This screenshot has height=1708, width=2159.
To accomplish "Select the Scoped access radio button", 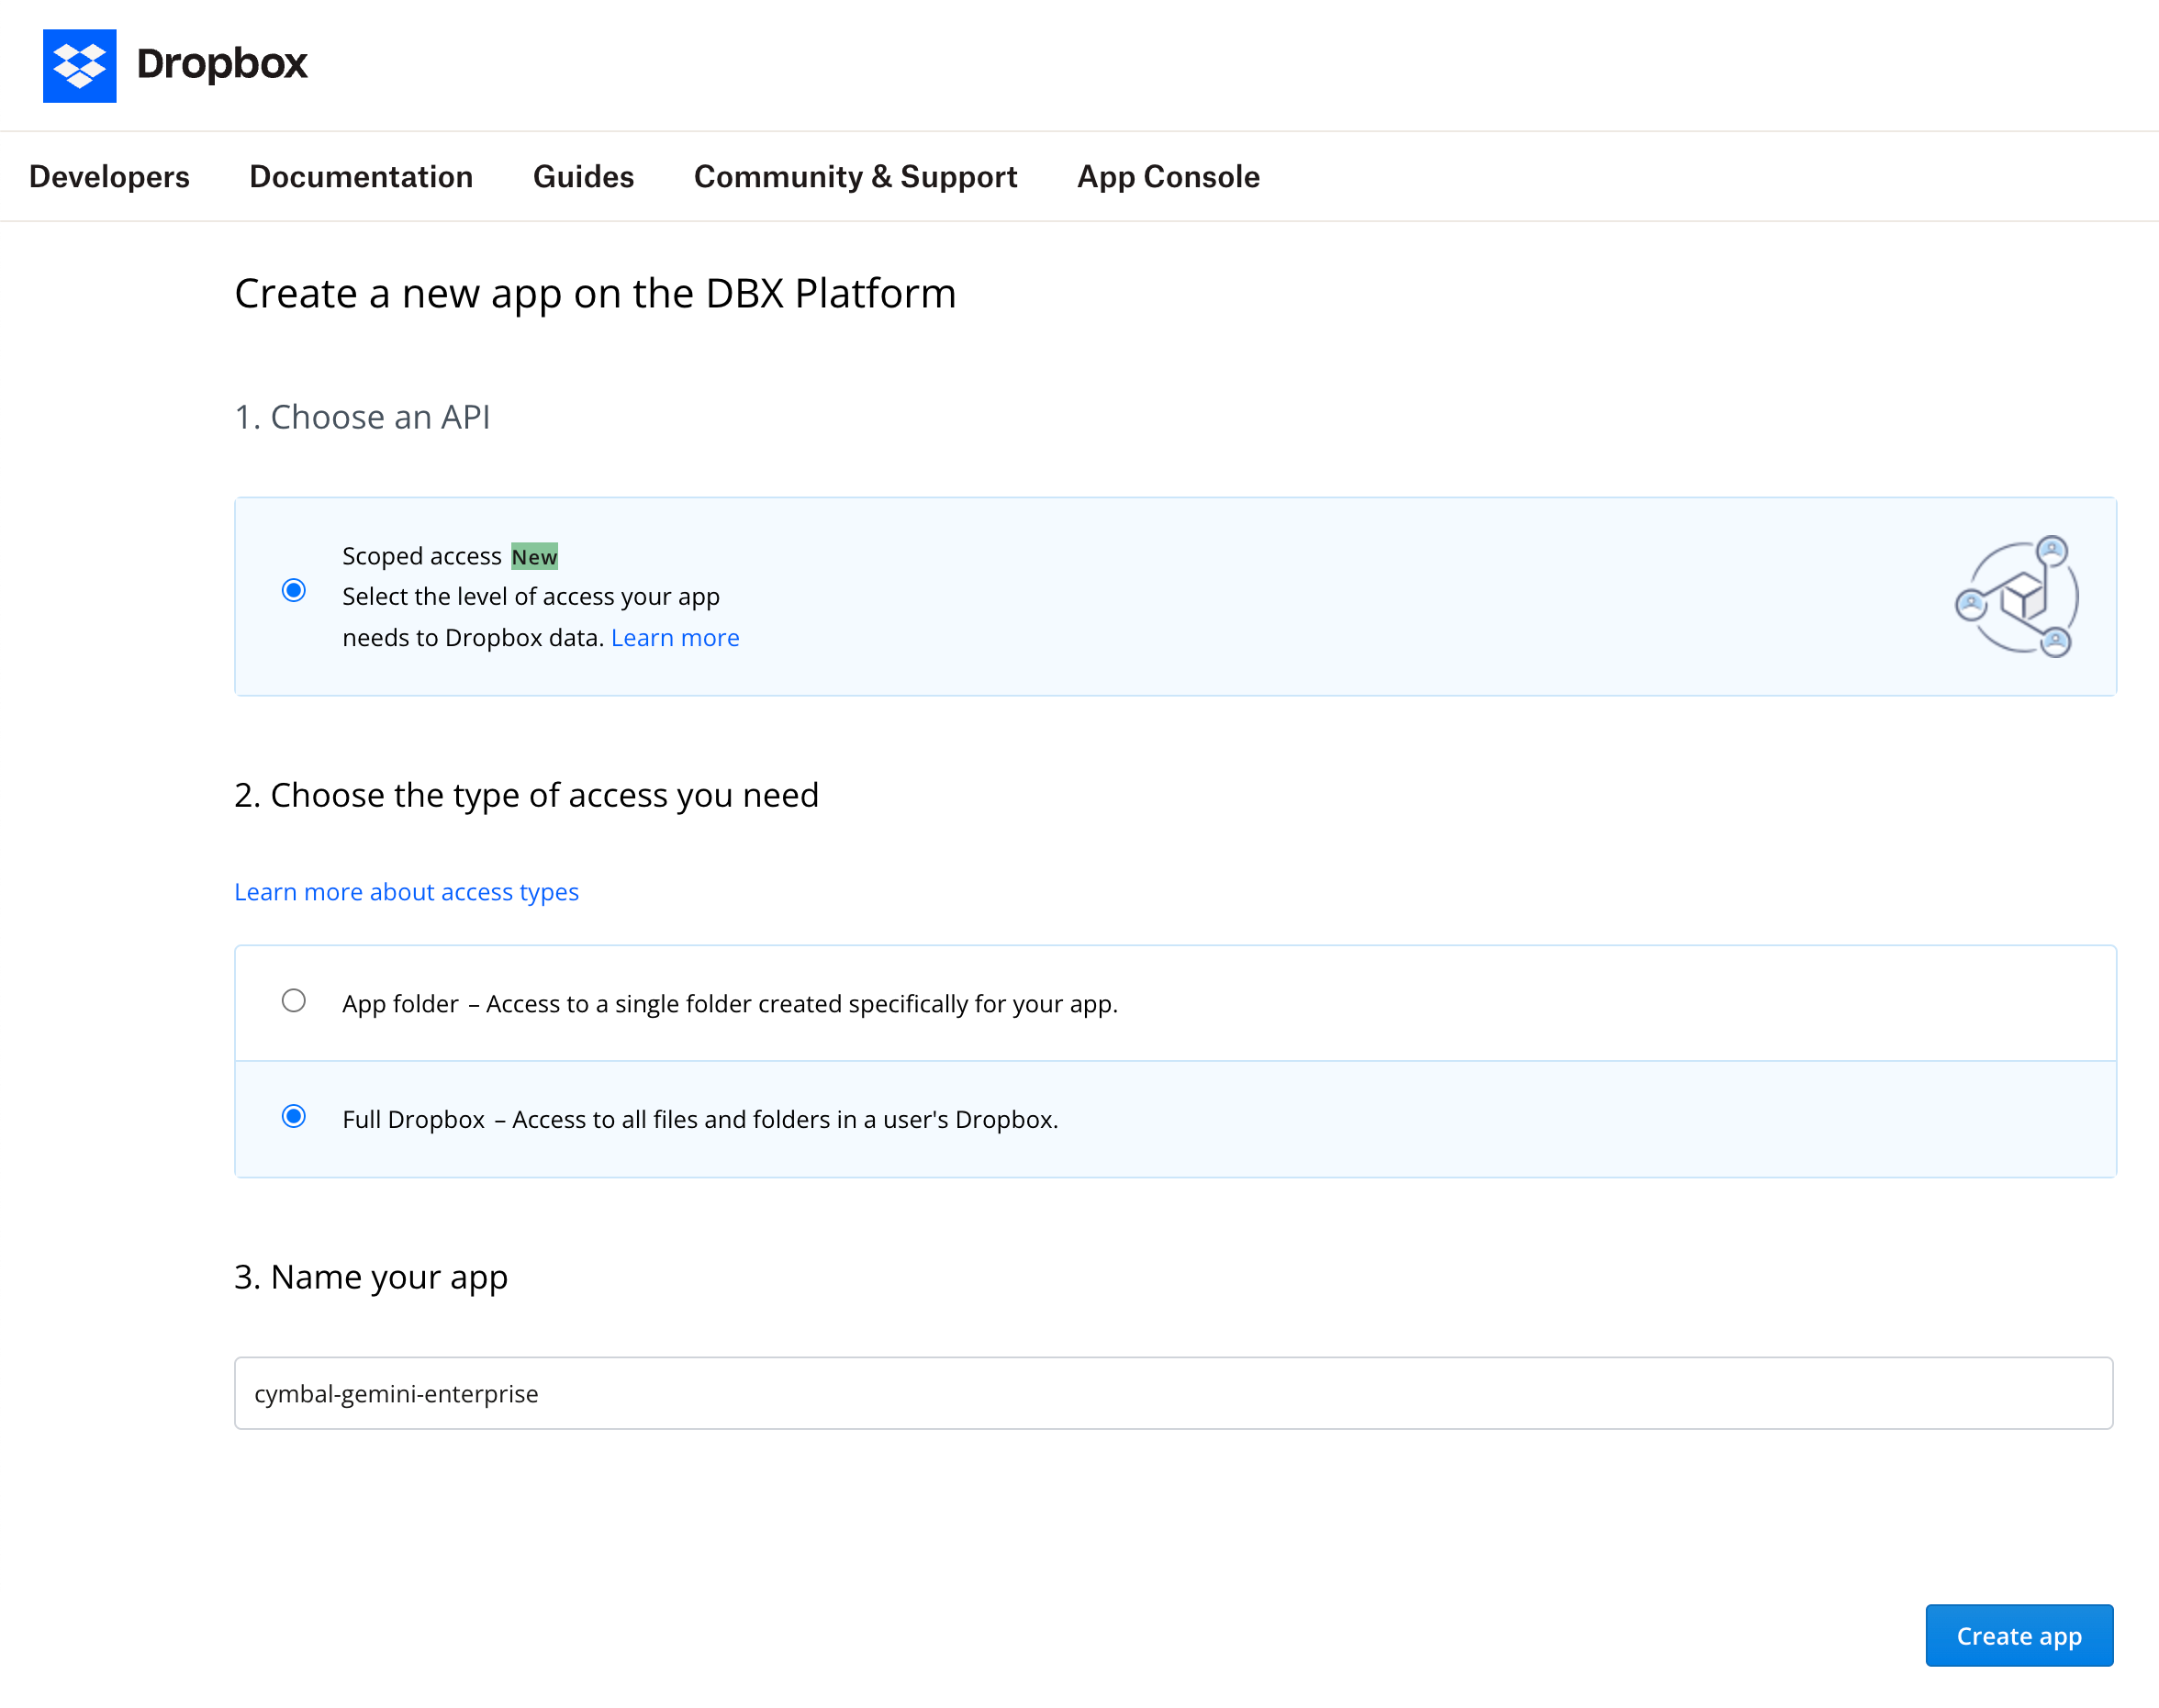I will tap(293, 591).
